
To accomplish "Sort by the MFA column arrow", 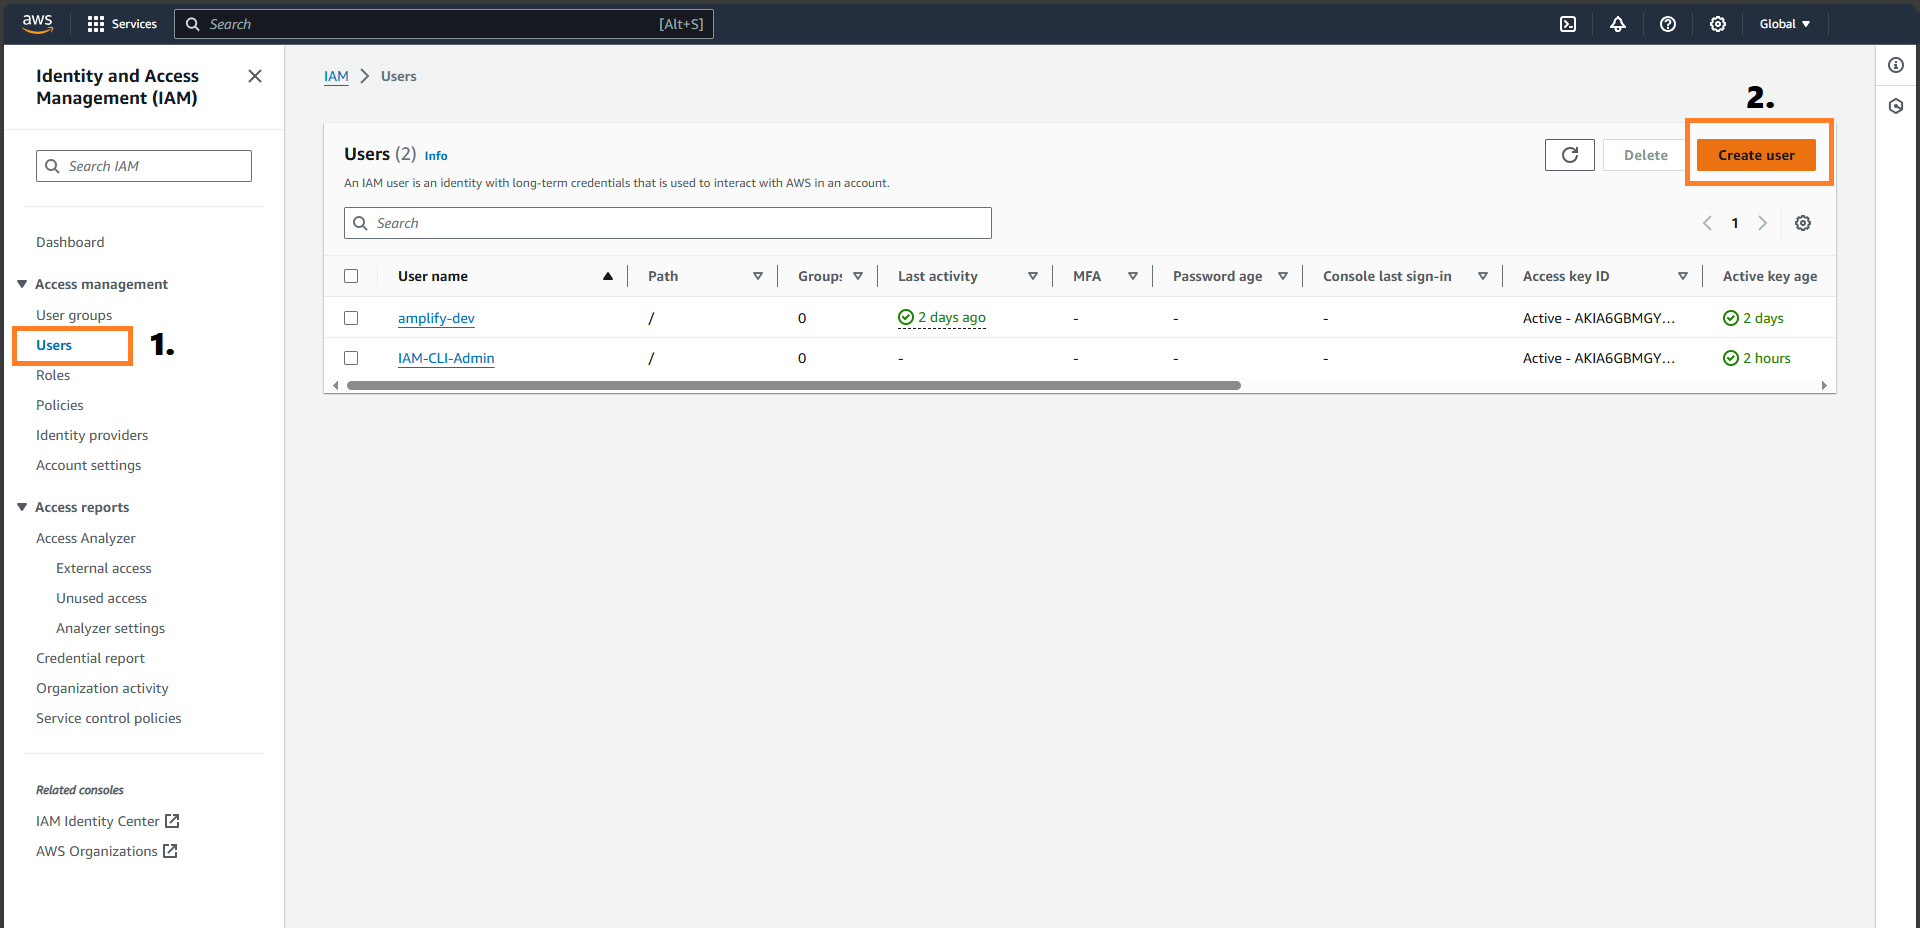I will coord(1133,276).
